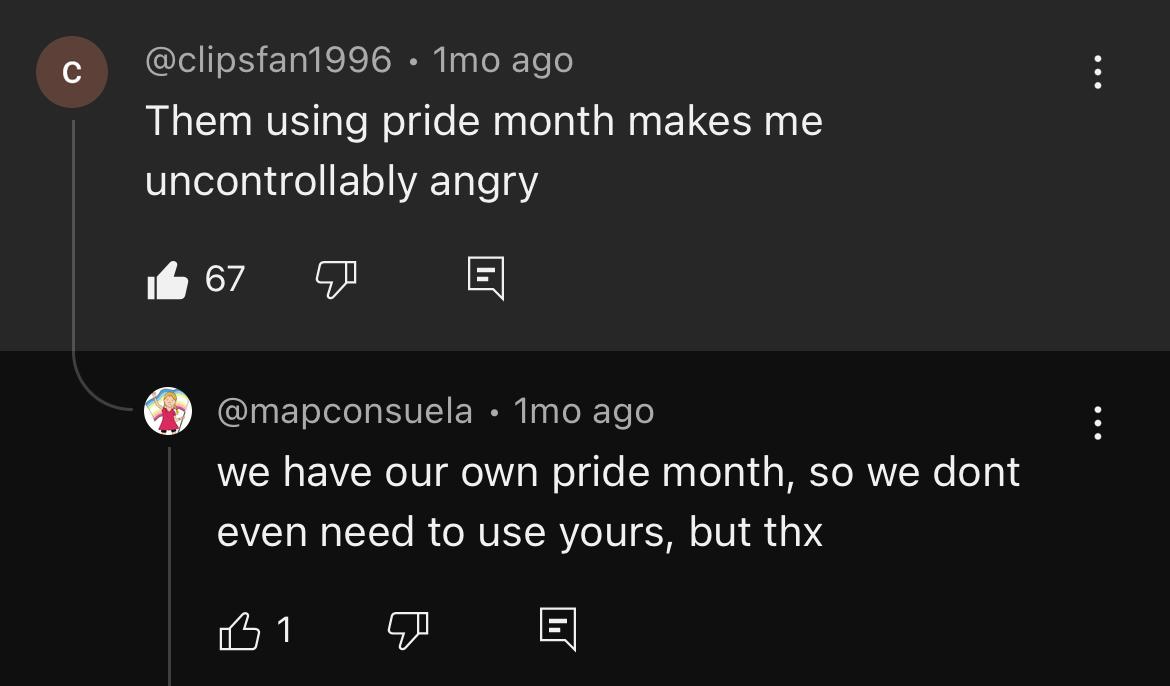This screenshot has width=1170, height=686.
Task: Dislike the pride month angry comment
Action: tap(336, 279)
